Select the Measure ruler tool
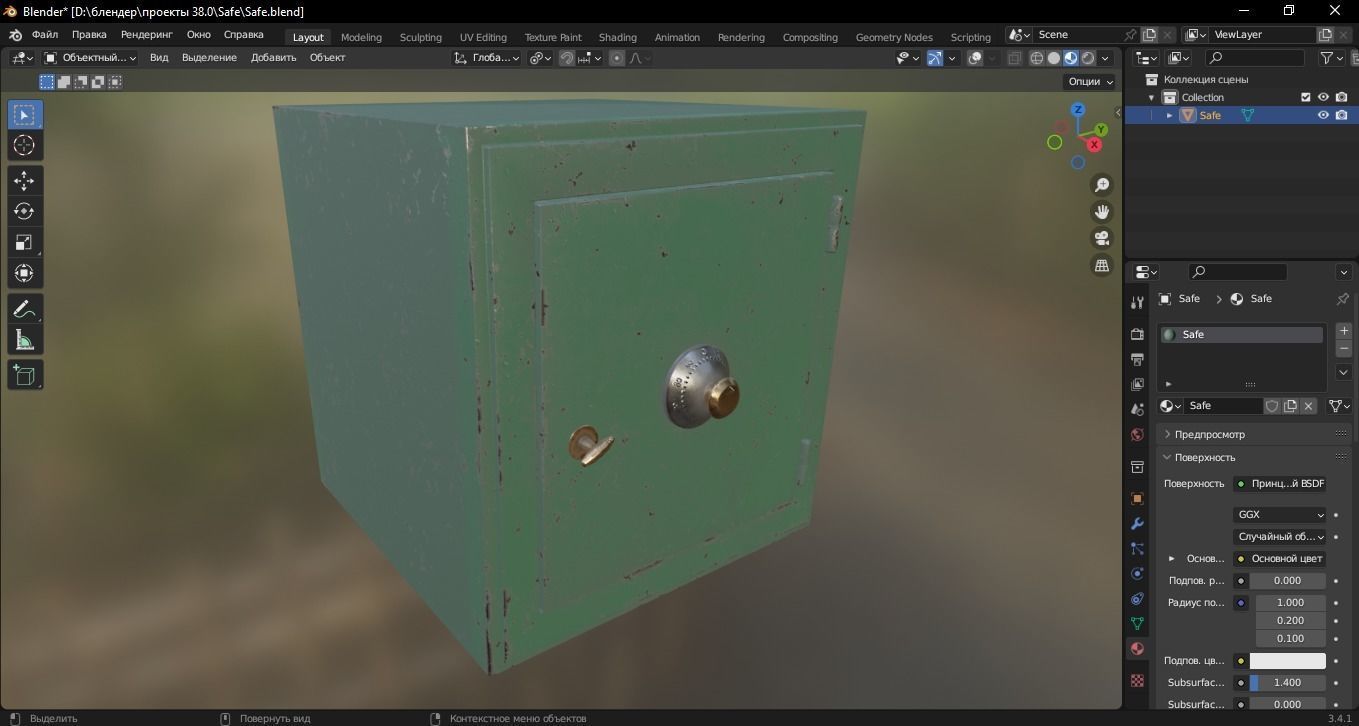Image resolution: width=1359 pixels, height=726 pixels. (25, 340)
